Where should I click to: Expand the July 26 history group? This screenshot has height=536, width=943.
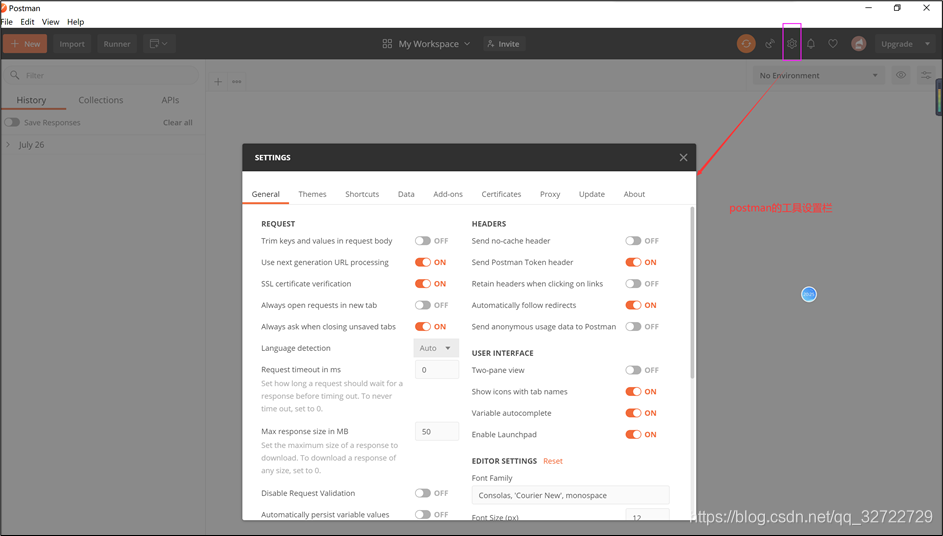point(8,145)
